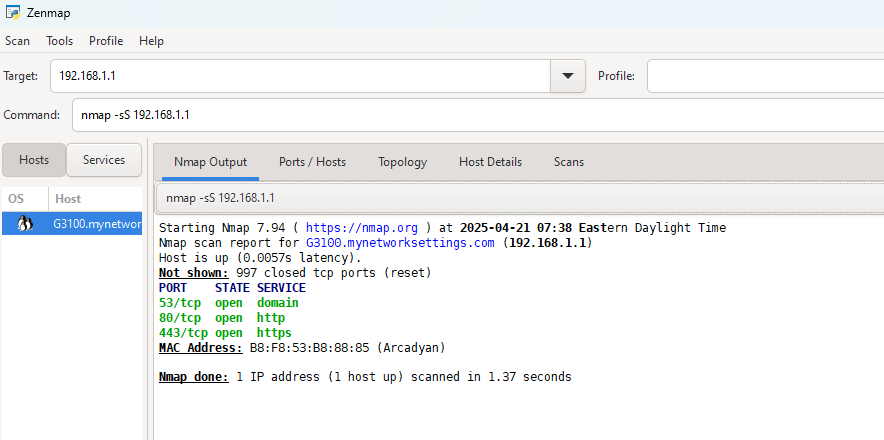Click the Linux penguin OS icon for G3100 host

[x=25, y=223]
